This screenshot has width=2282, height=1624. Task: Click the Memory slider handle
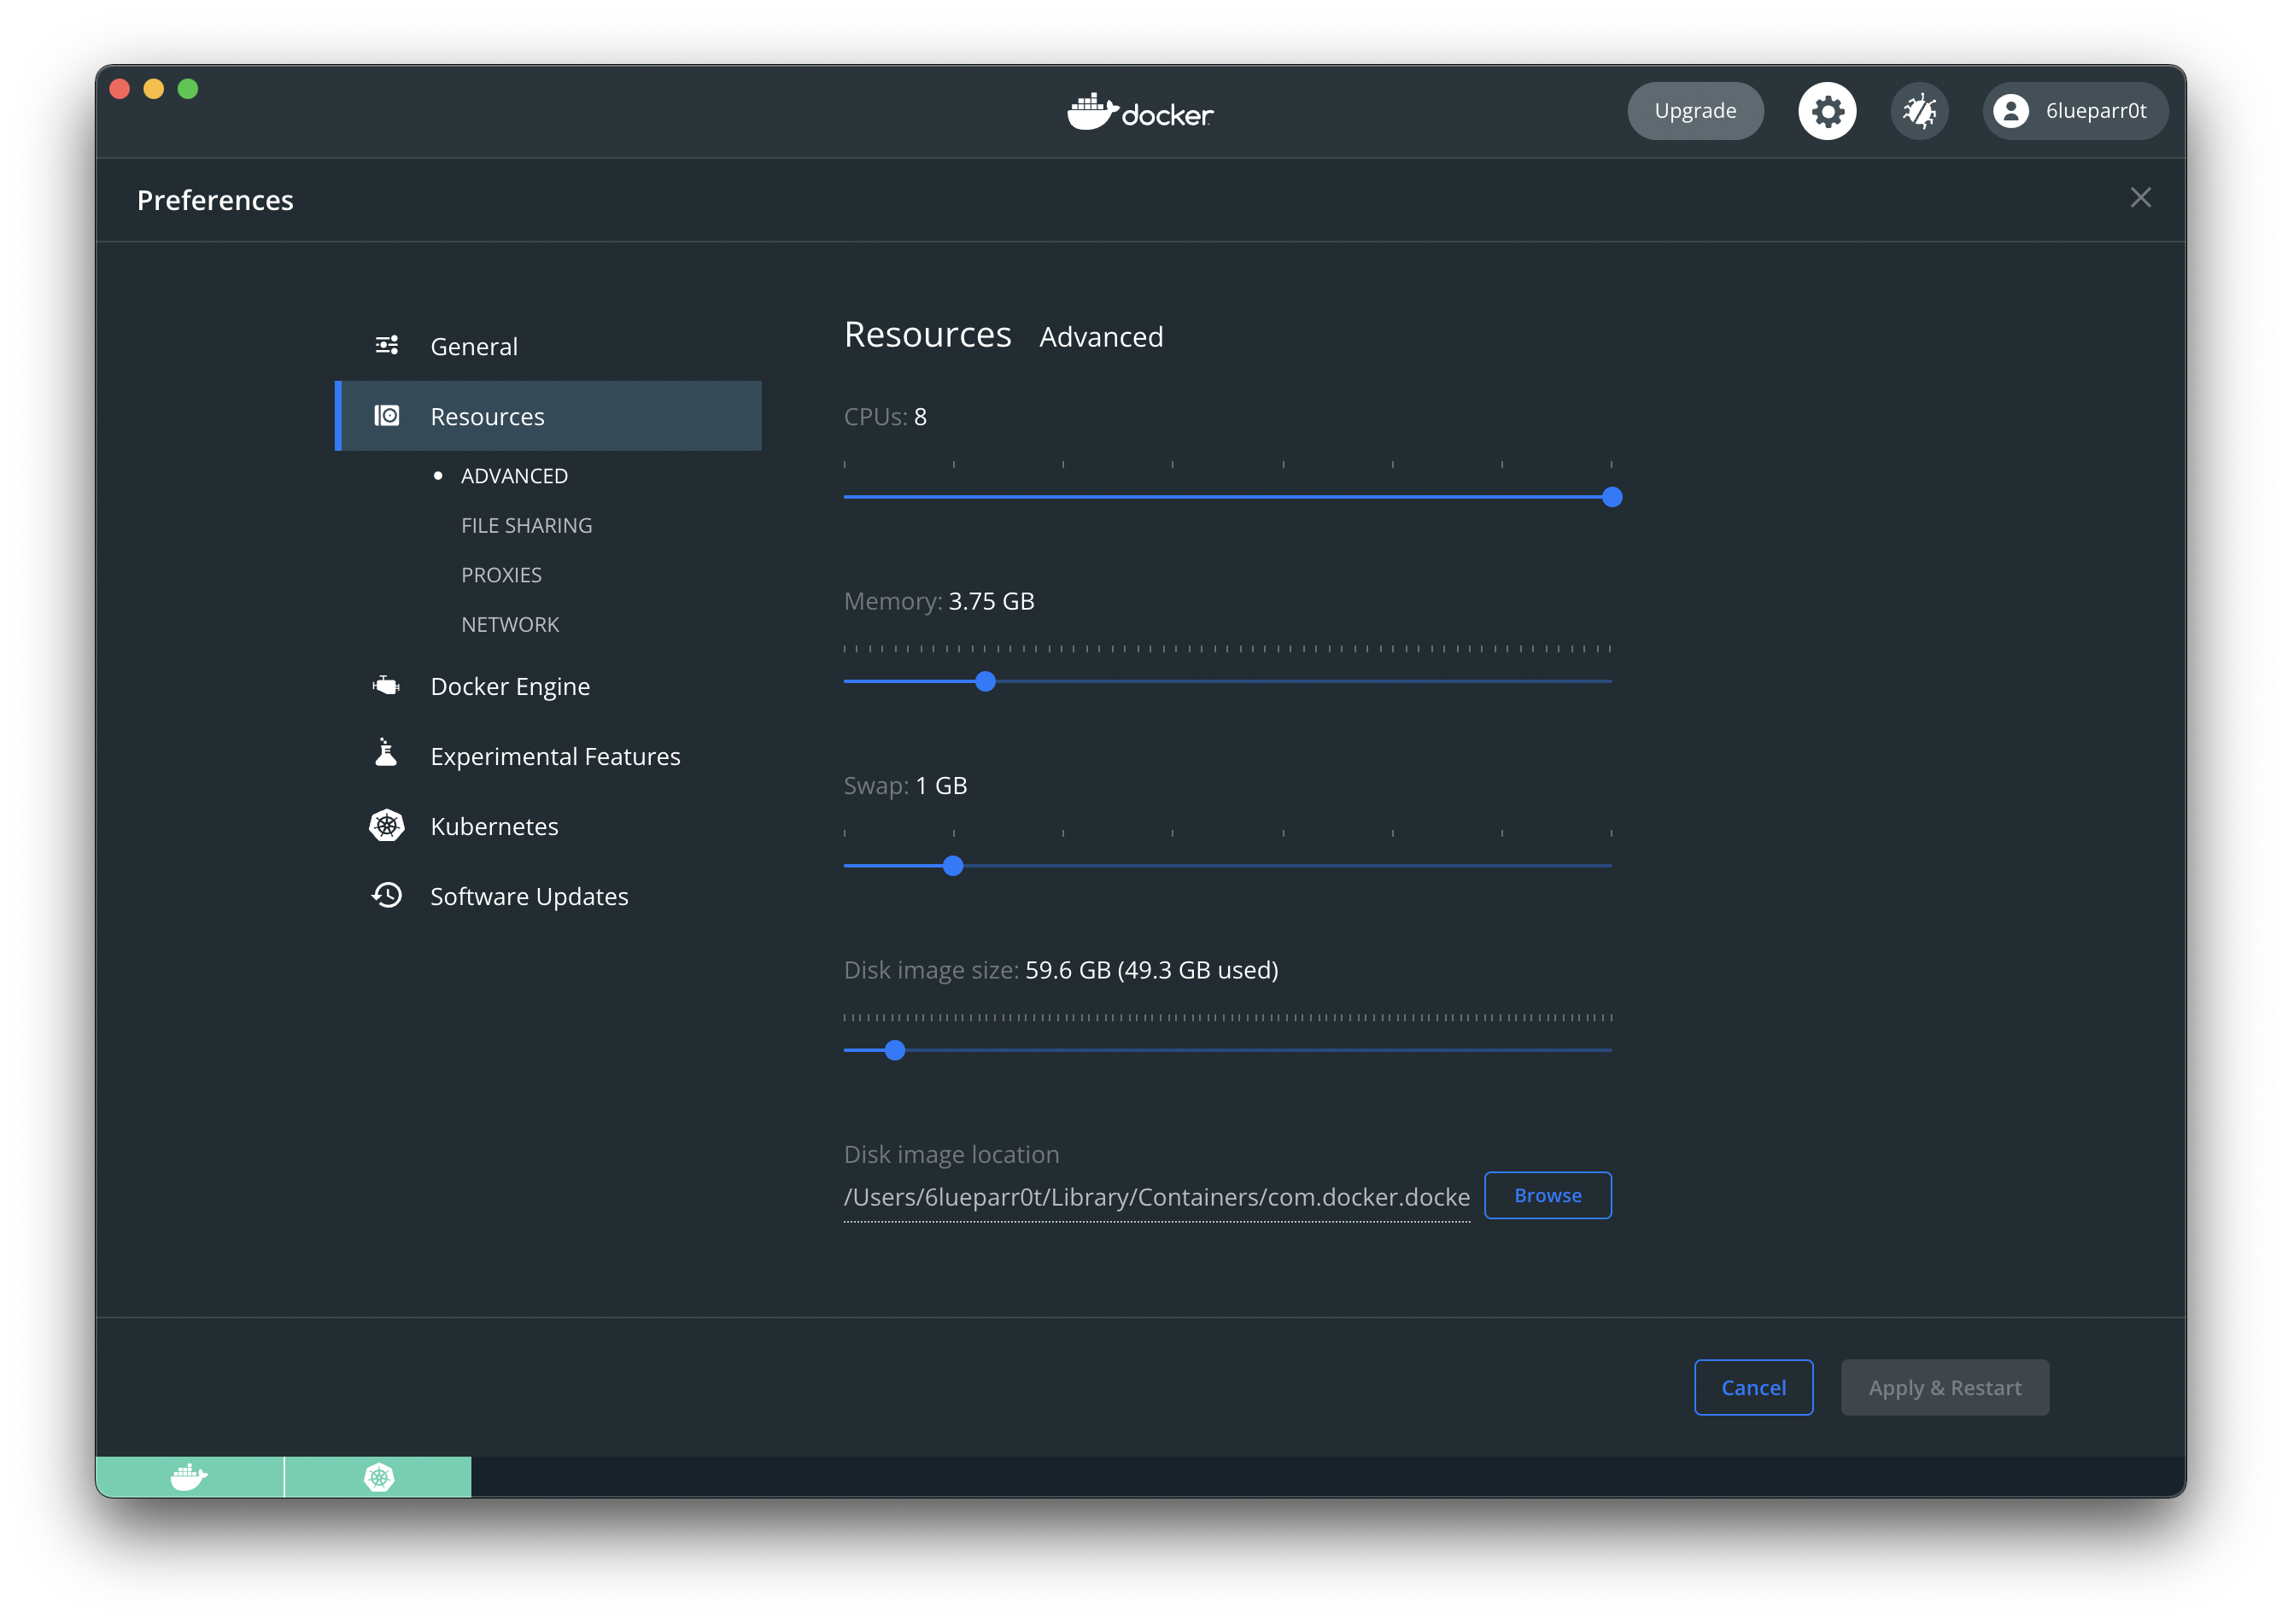(985, 682)
